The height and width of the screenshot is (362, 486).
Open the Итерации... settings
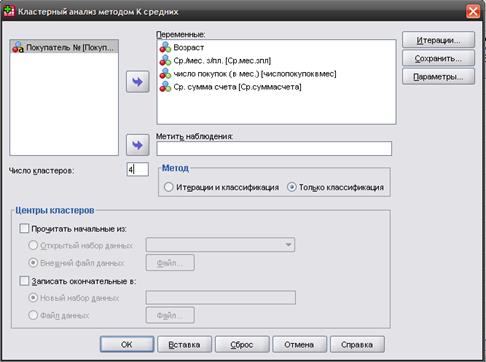pyautogui.click(x=438, y=40)
